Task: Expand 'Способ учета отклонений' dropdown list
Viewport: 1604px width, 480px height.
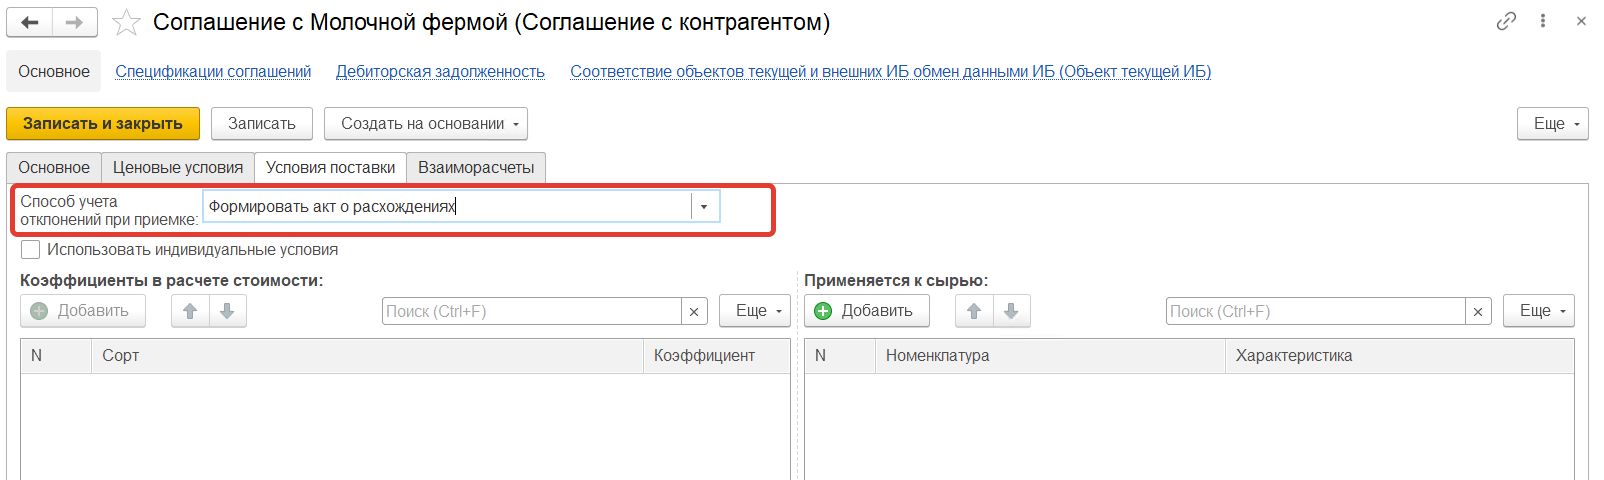Action: click(x=704, y=207)
